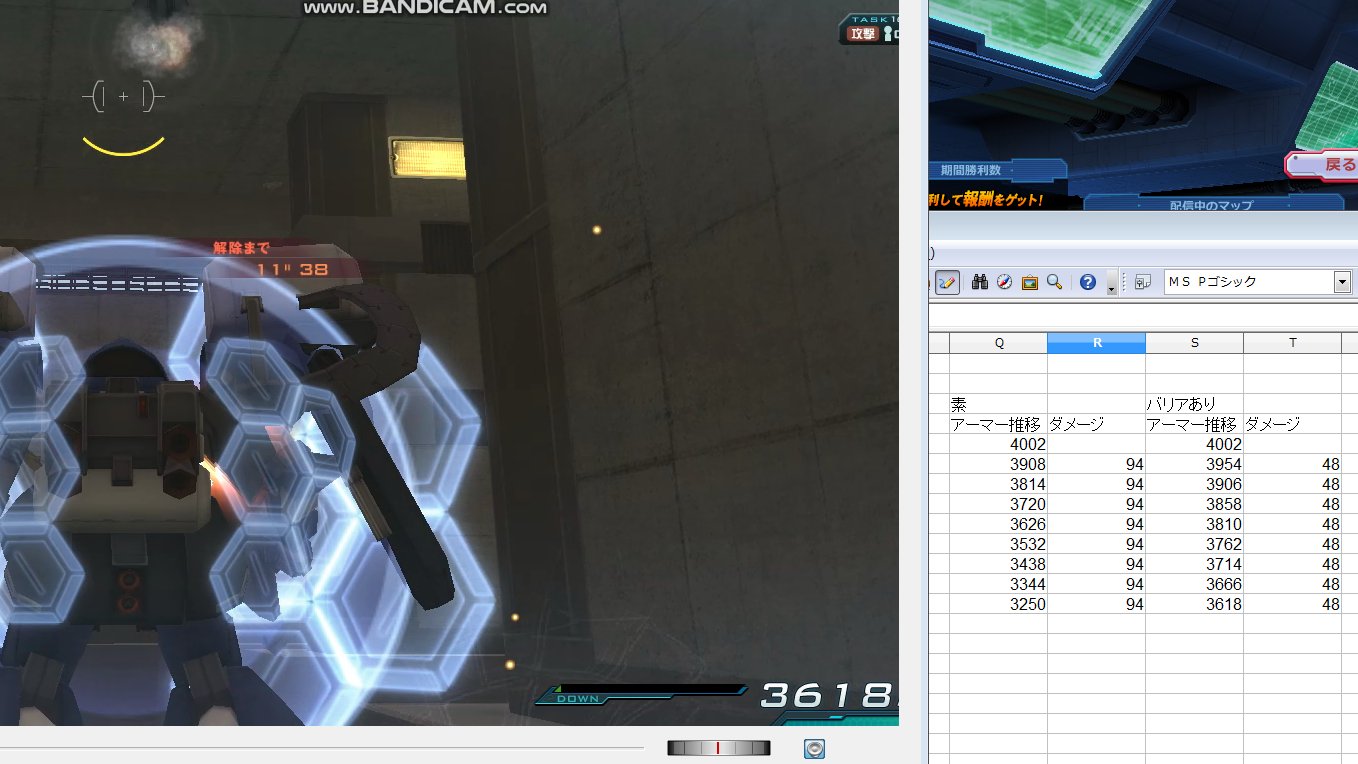This screenshot has height=764, width=1358.
Task: Click the video player speaker icon
Action: click(x=814, y=749)
